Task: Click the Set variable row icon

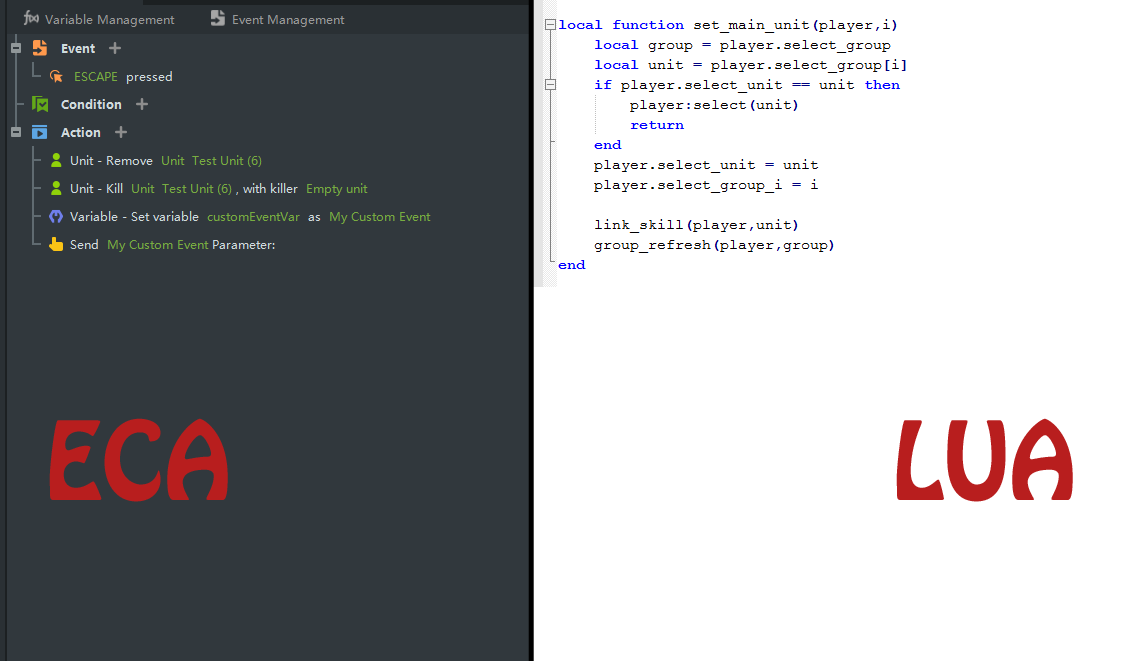Action: tap(56, 217)
